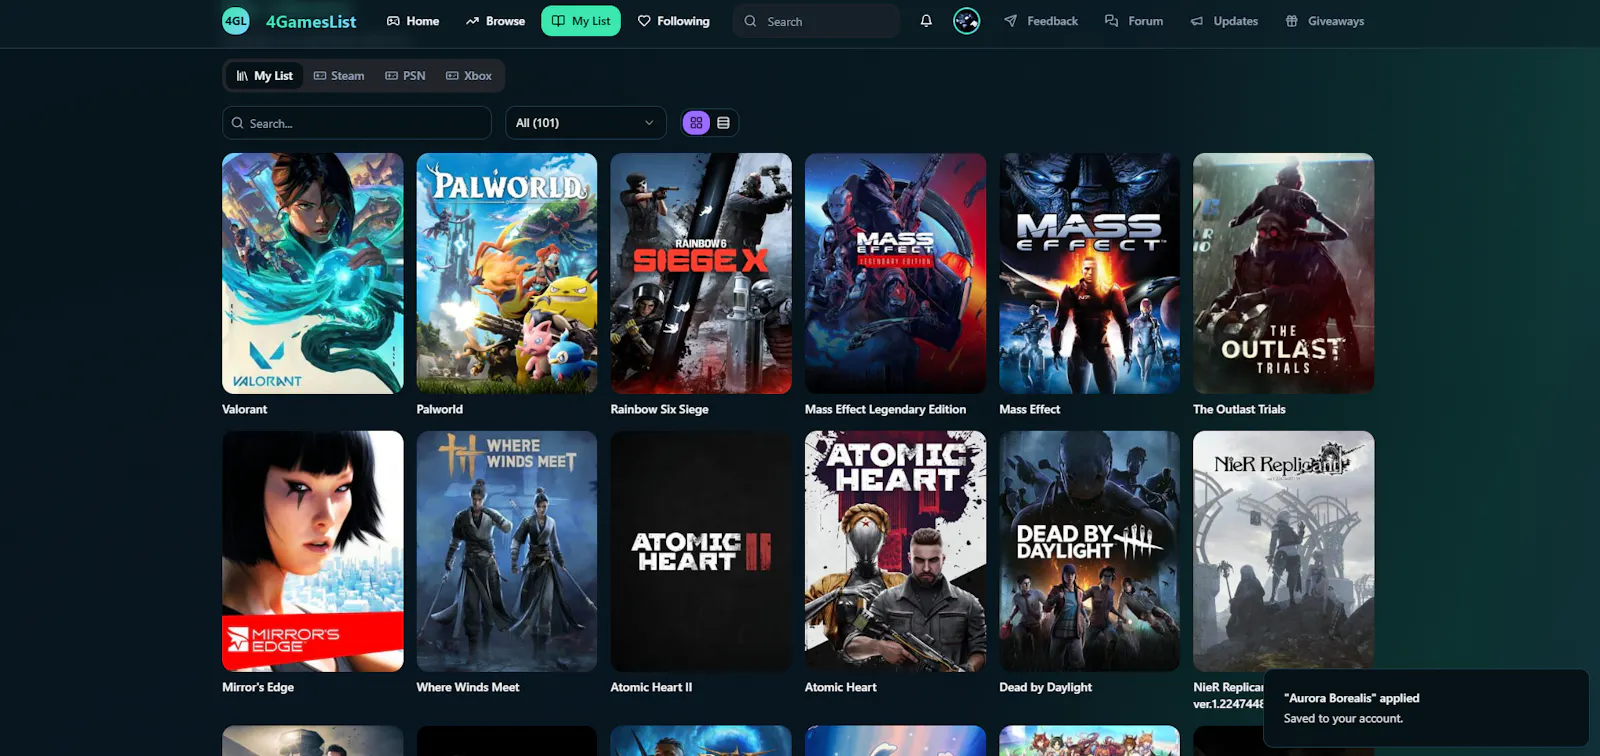Viewport: 1600px width, 756px height.
Task: Open the Browse nav item
Action: (495, 21)
